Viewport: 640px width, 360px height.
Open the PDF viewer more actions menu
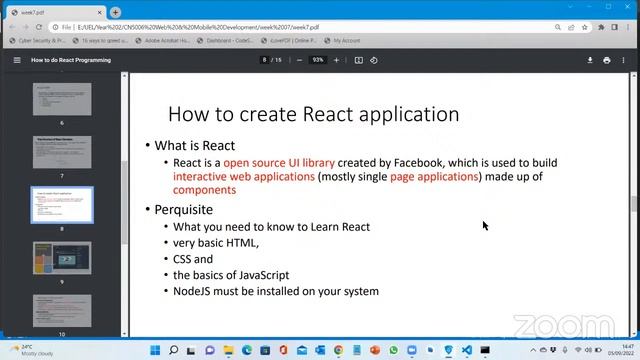[x=623, y=60]
